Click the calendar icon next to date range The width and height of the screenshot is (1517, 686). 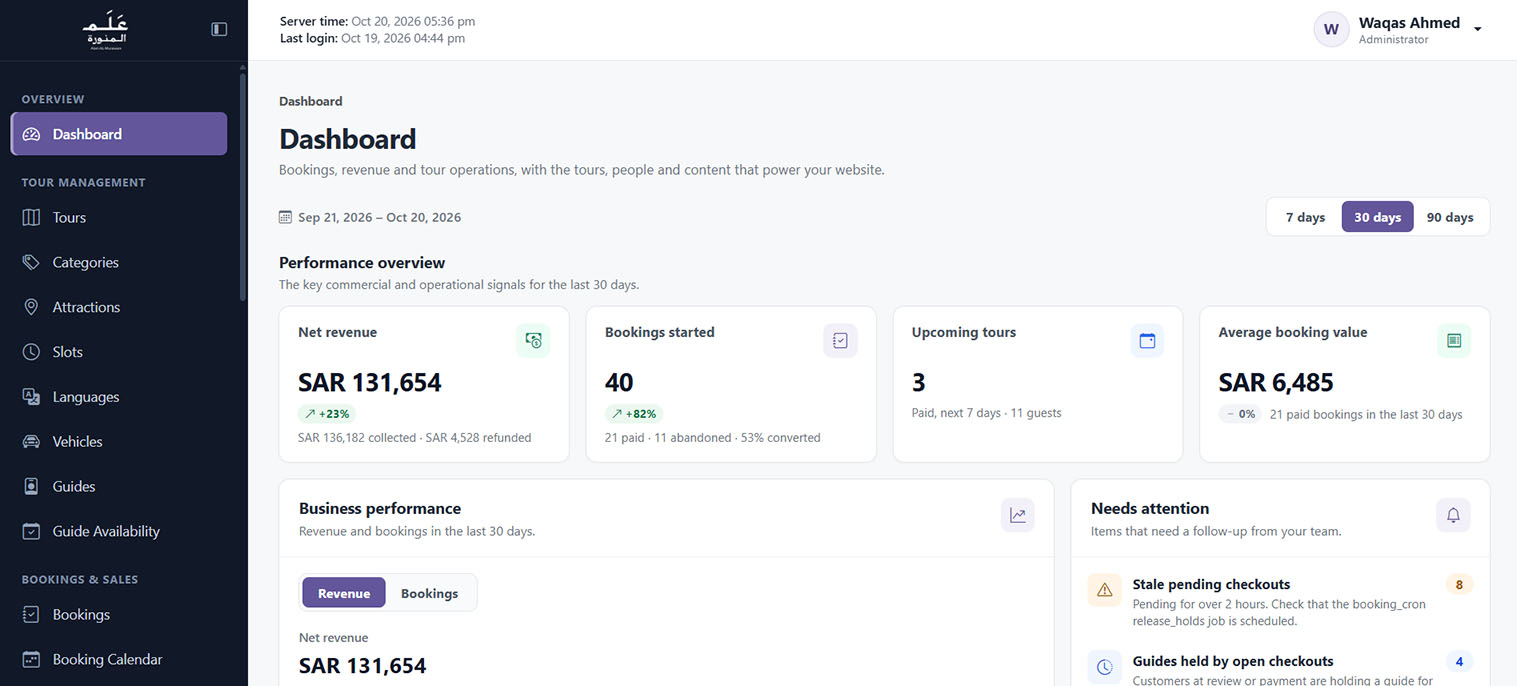pyautogui.click(x=285, y=217)
